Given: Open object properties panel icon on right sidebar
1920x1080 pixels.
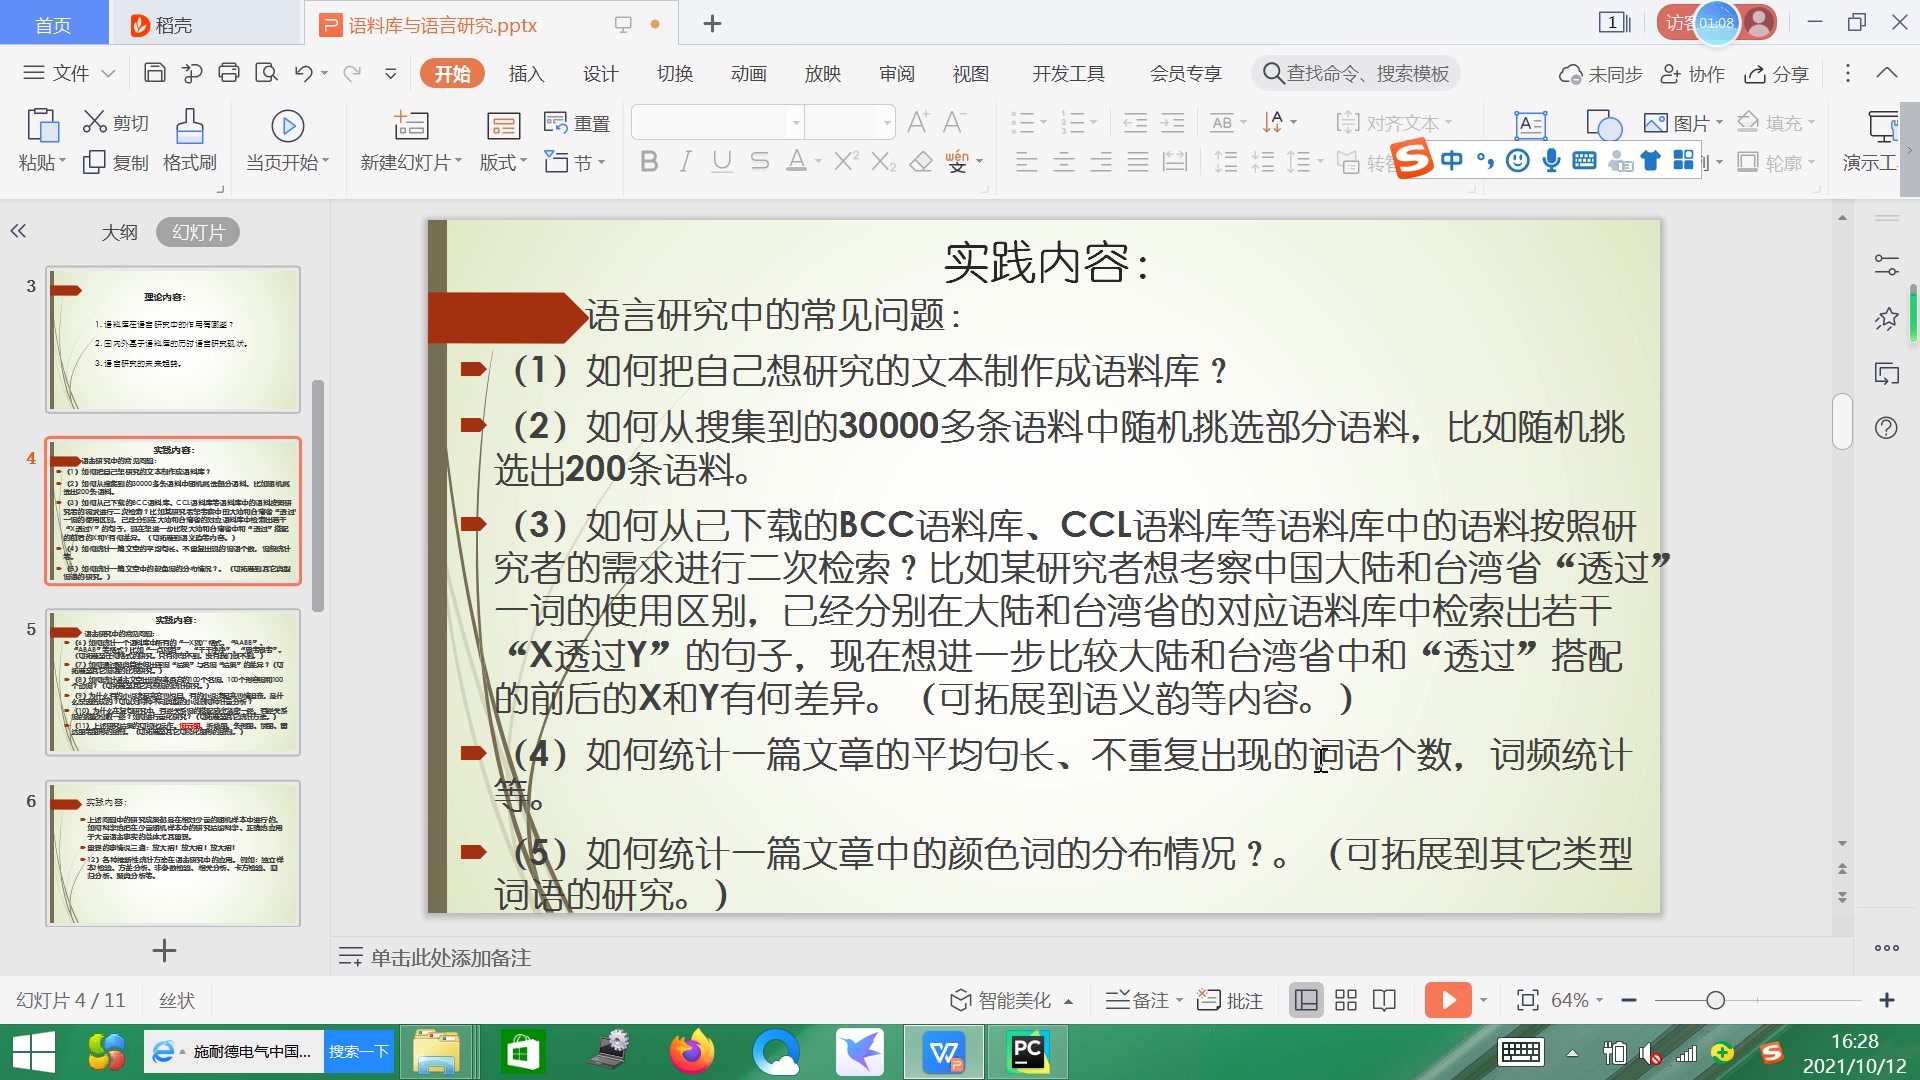Looking at the screenshot, I should pyautogui.click(x=1886, y=265).
